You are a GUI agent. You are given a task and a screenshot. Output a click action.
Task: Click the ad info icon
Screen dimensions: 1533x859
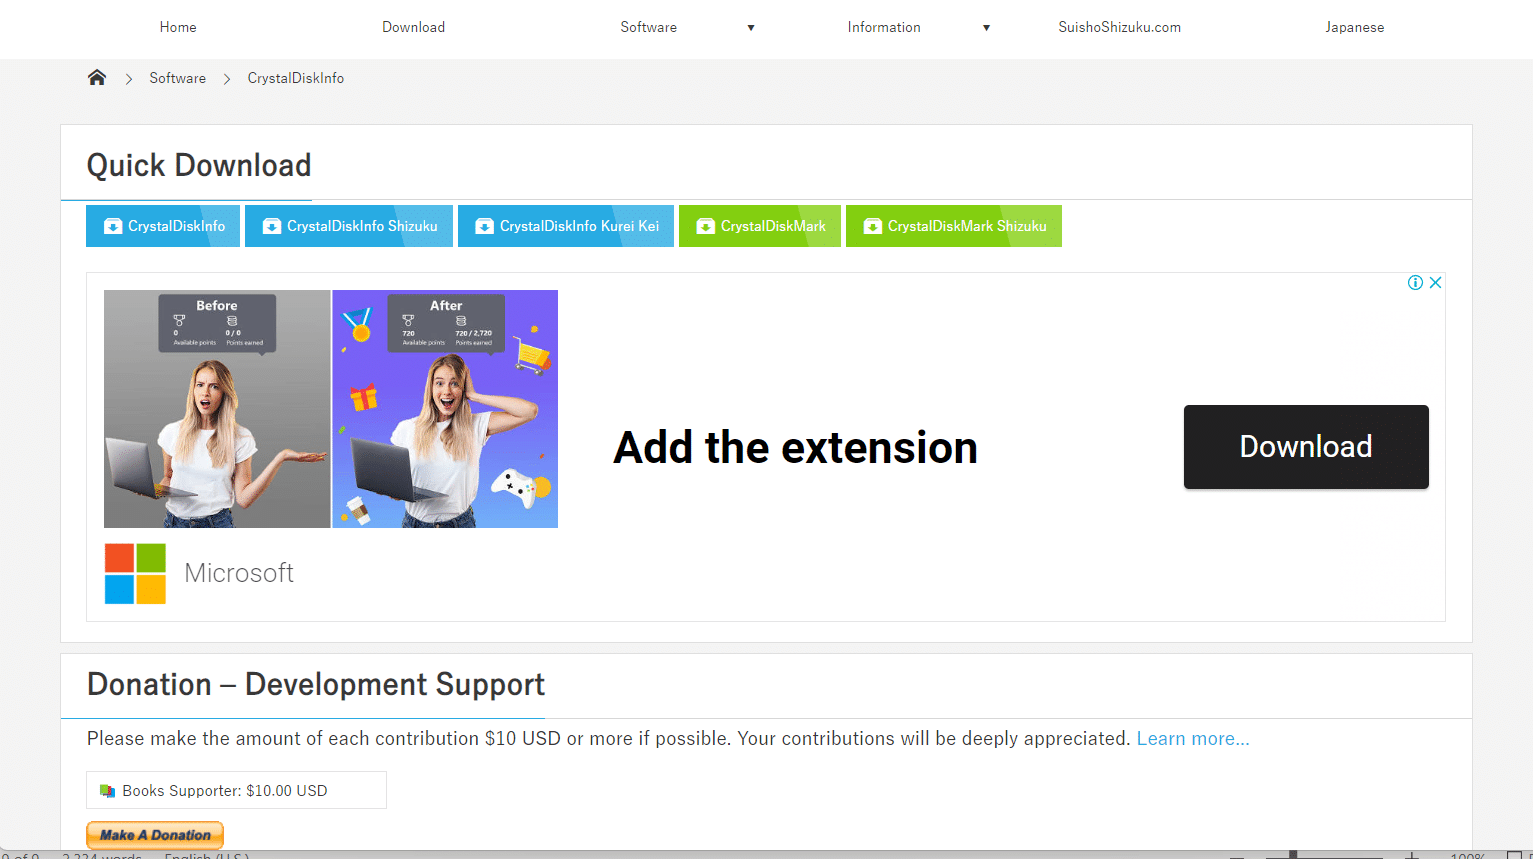coord(1415,283)
